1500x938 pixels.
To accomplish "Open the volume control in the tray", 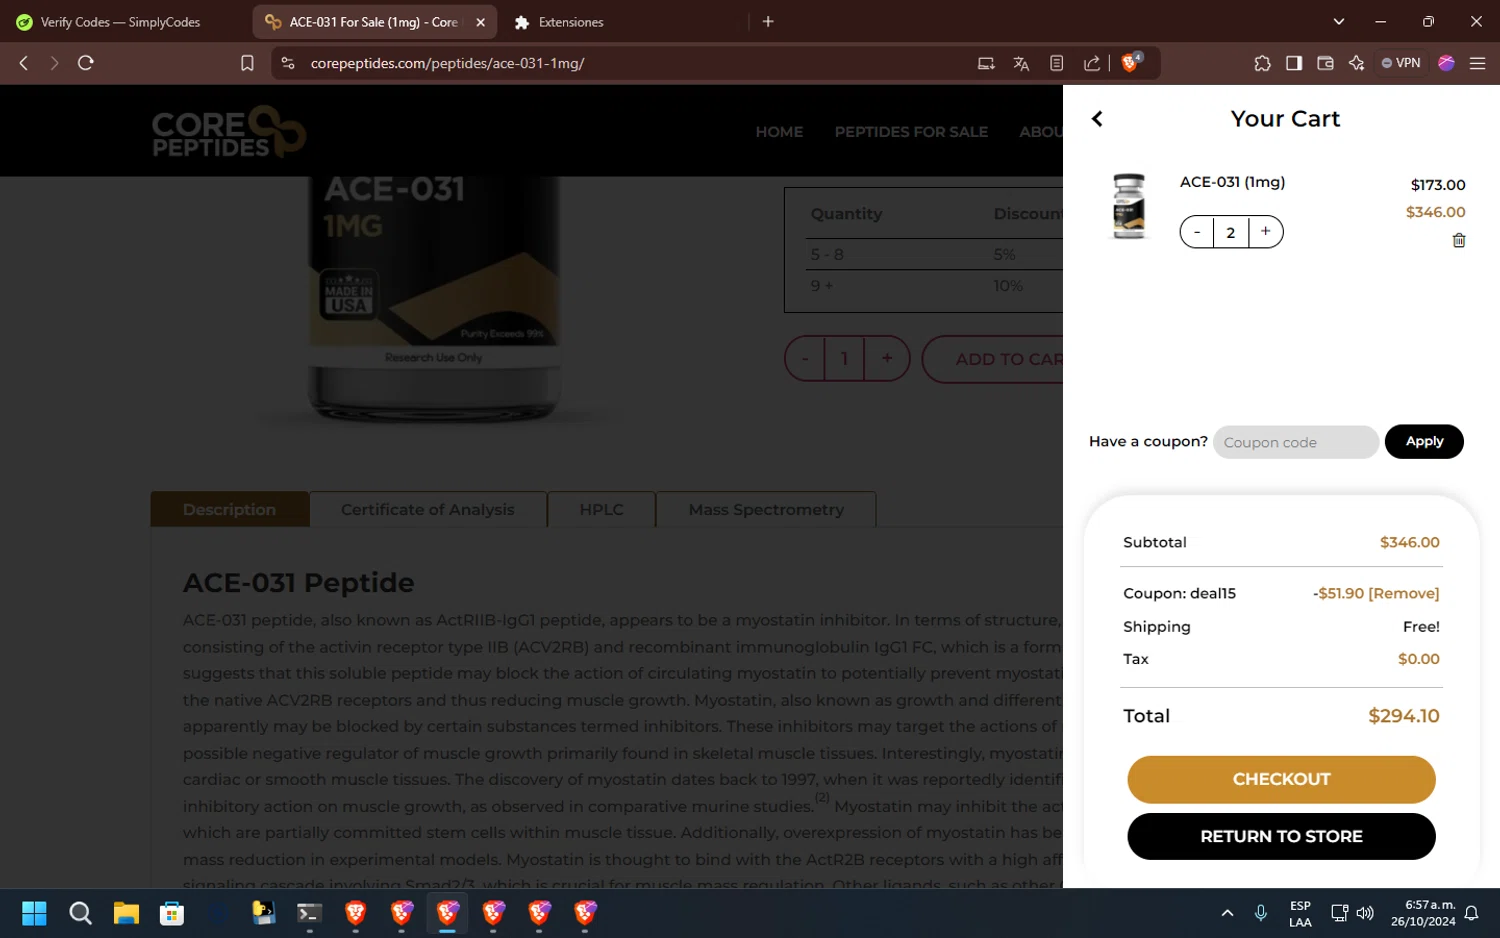I will click(x=1365, y=913).
